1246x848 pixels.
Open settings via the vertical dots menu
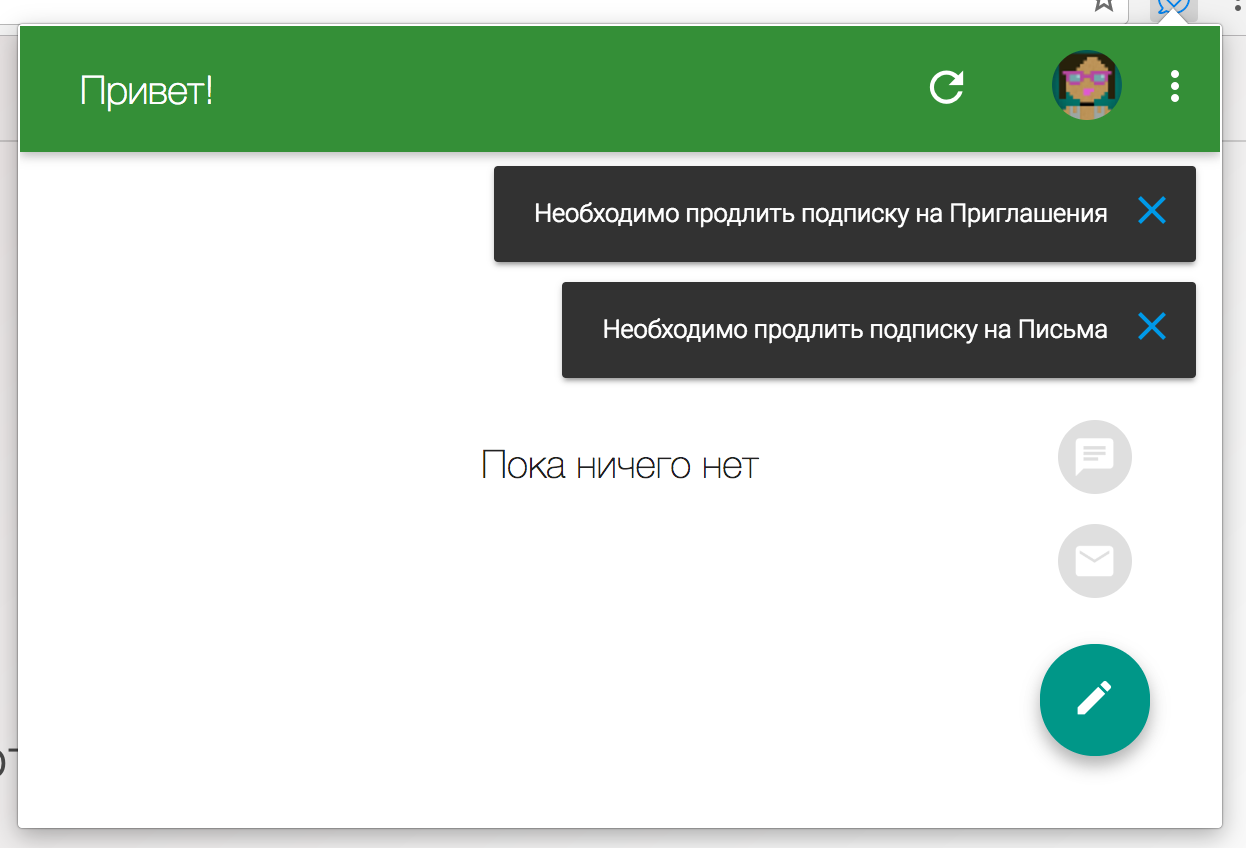1173,88
